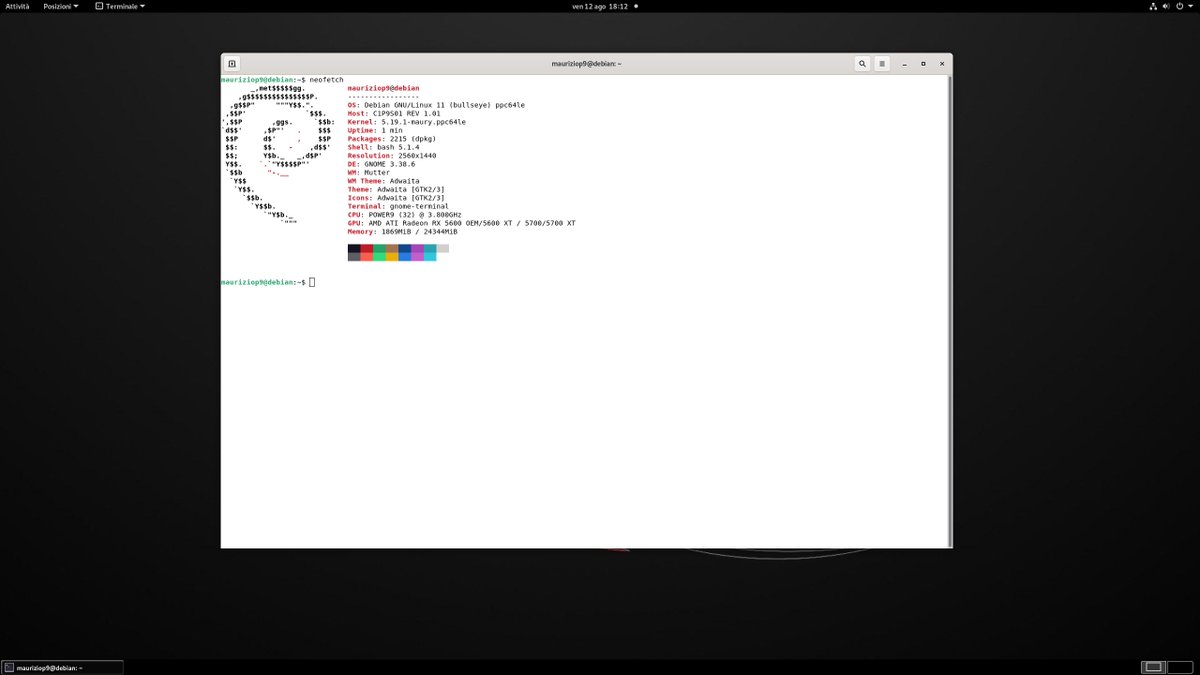1200x675 pixels.
Task: Minimize the terminal window
Action: [x=904, y=63]
